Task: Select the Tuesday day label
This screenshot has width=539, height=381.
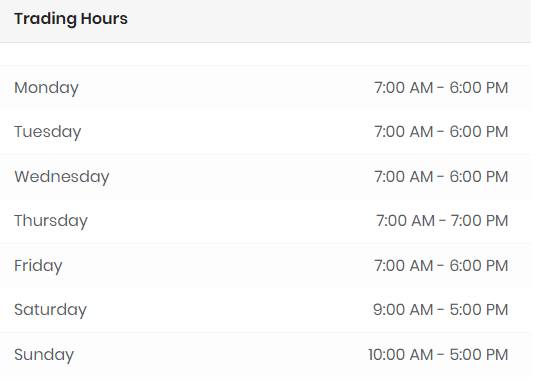Action: coord(48,132)
